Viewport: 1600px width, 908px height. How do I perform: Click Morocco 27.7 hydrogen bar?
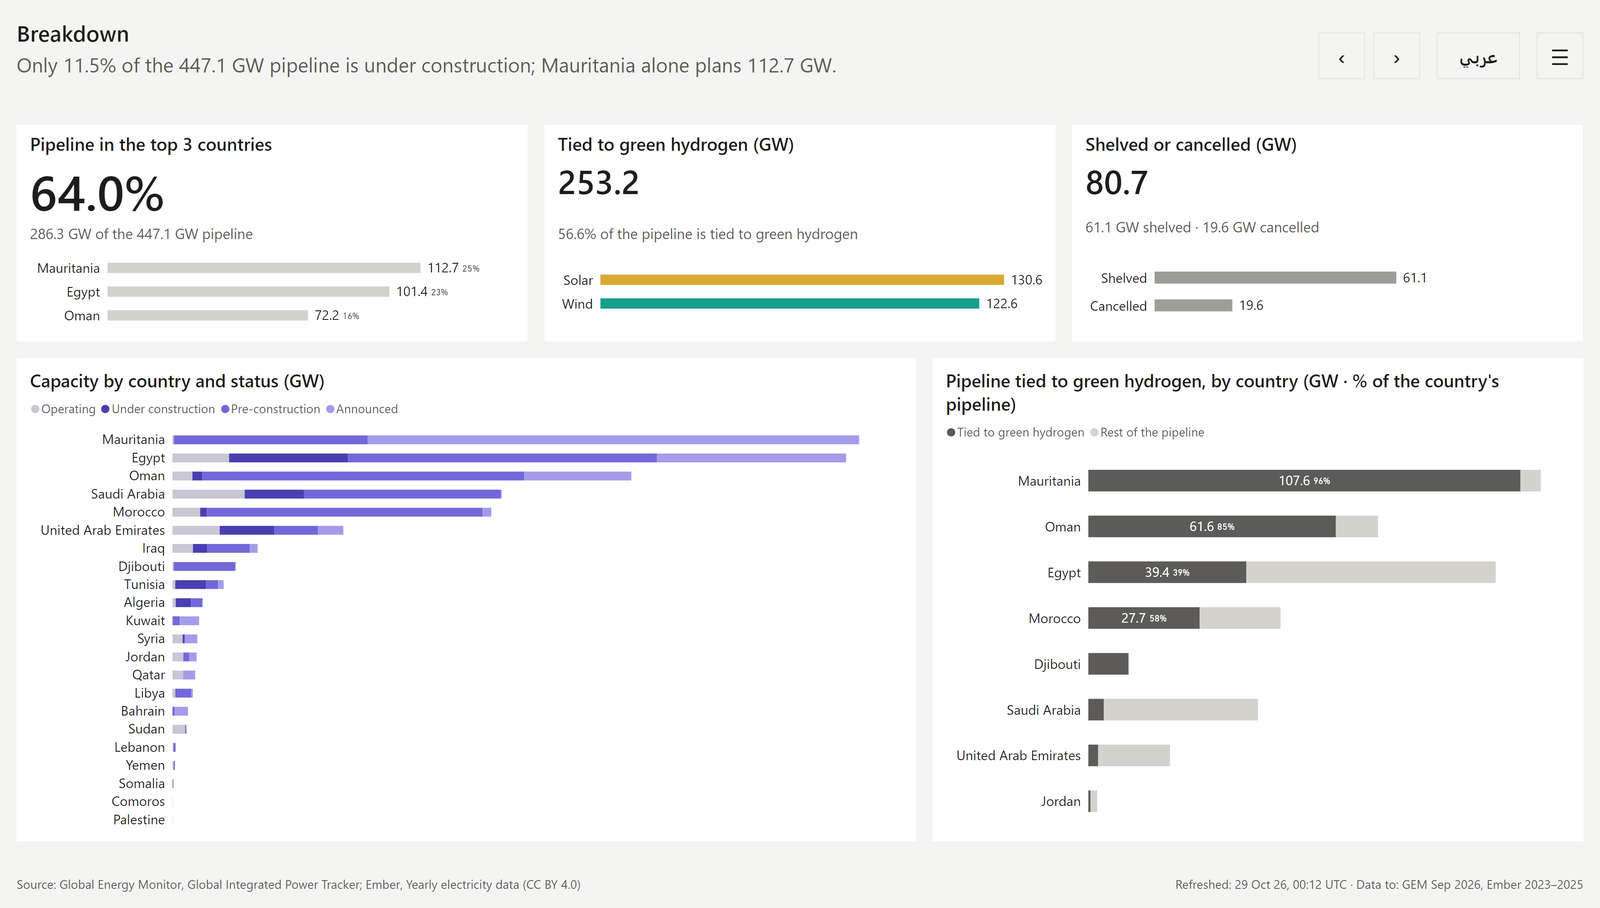[1144, 618]
